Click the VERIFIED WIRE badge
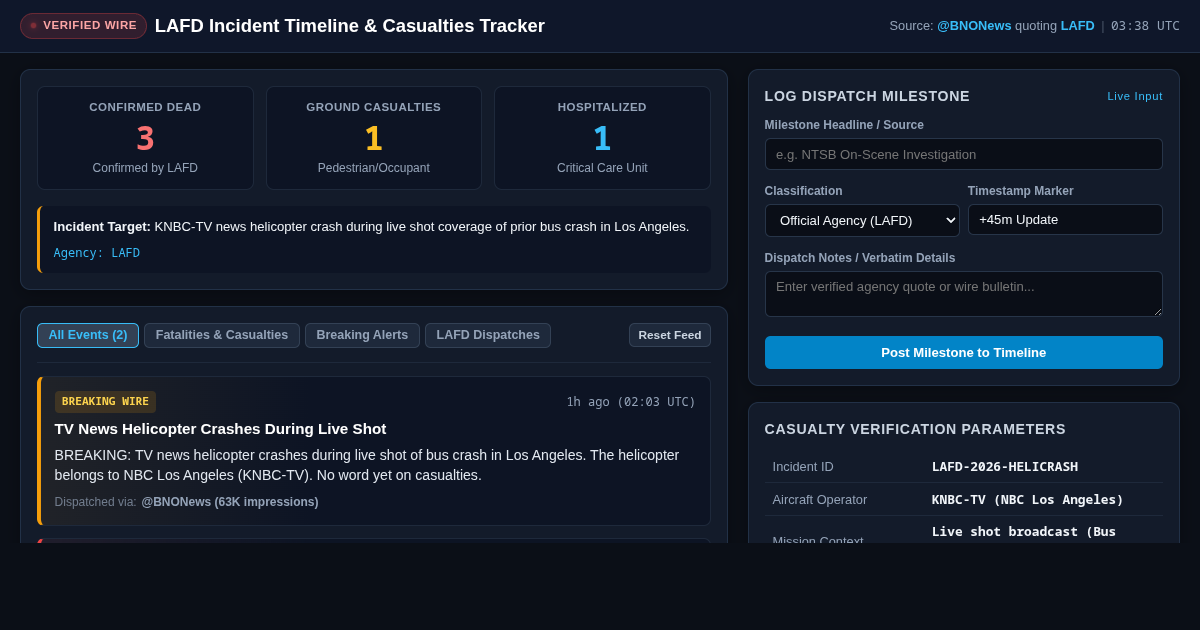 point(83,26)
